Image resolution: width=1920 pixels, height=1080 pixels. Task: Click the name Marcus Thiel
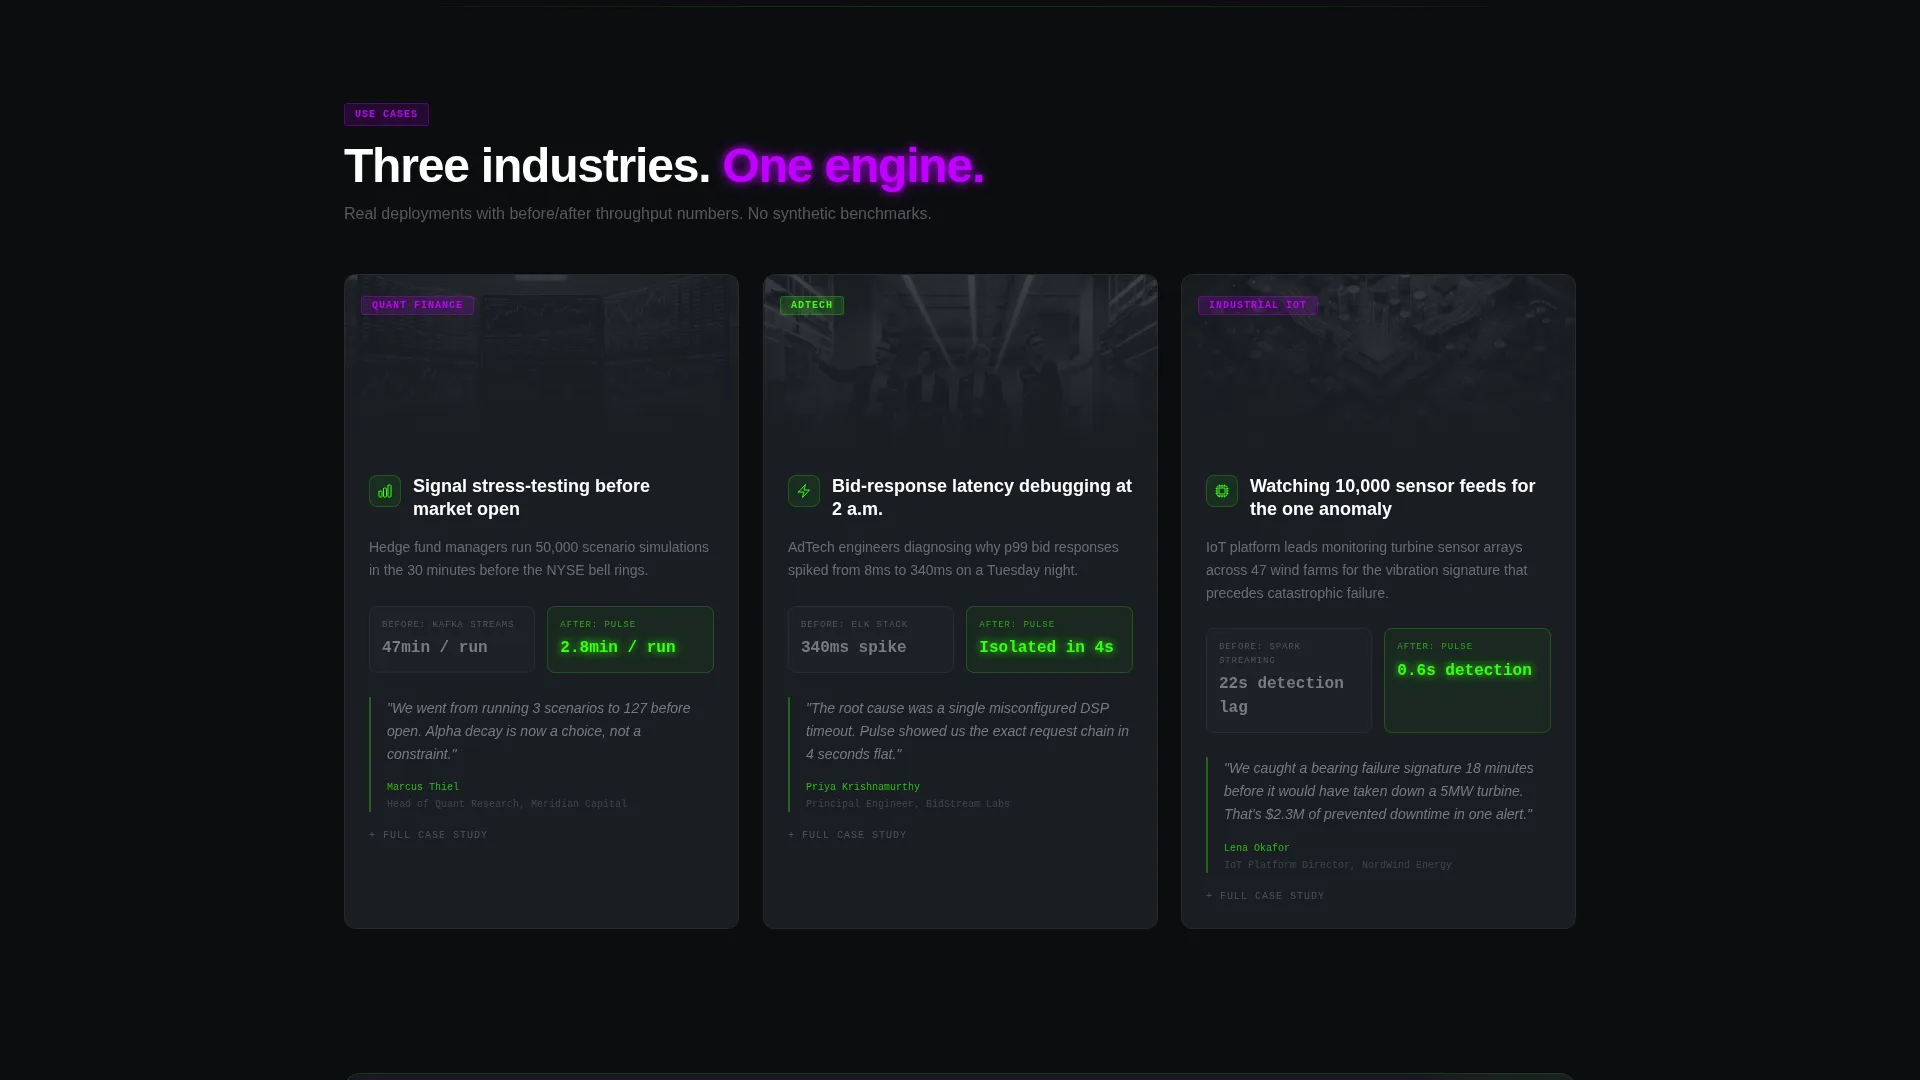click(x=423, y=787)
